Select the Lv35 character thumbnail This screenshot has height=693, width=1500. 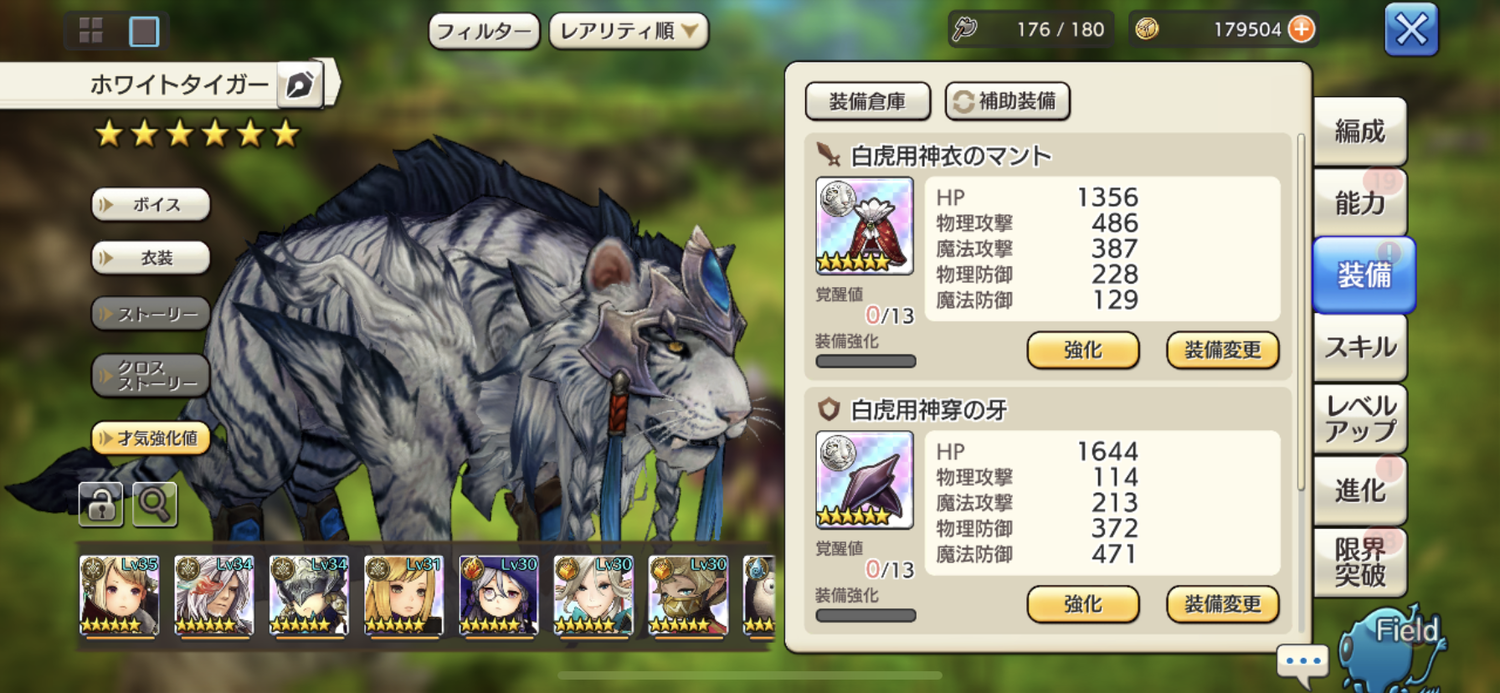(x=119, y=596)
